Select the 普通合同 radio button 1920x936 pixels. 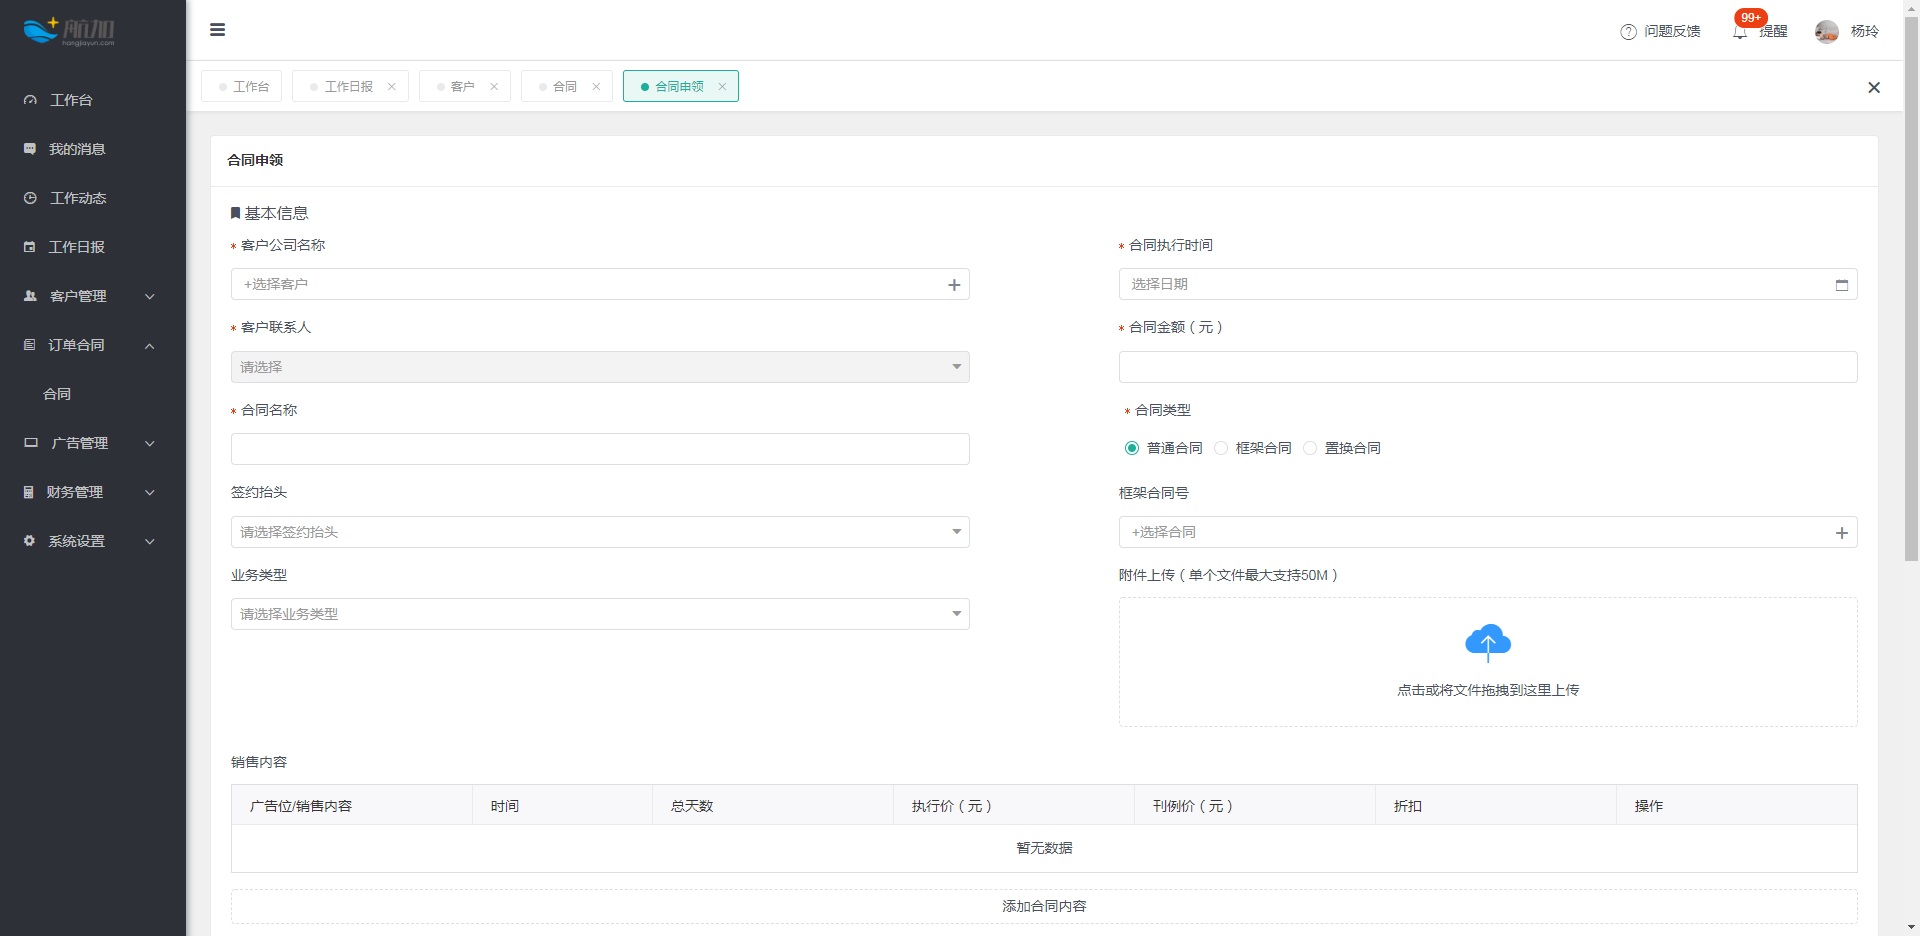pyautogui.click(x=1132, y=448)
